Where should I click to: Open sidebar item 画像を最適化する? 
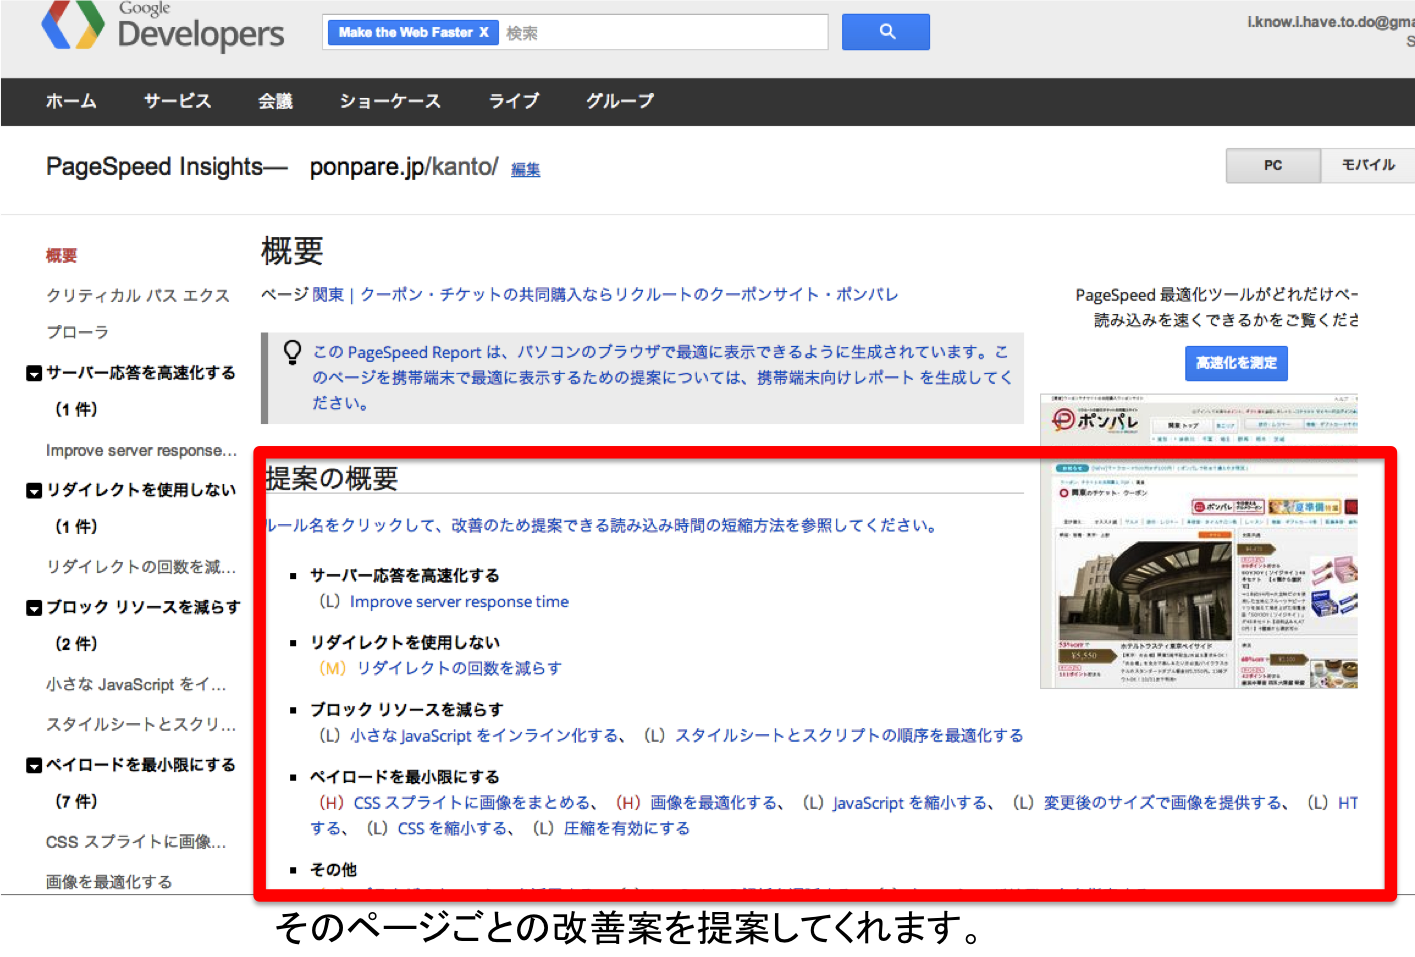click(109, 882)
